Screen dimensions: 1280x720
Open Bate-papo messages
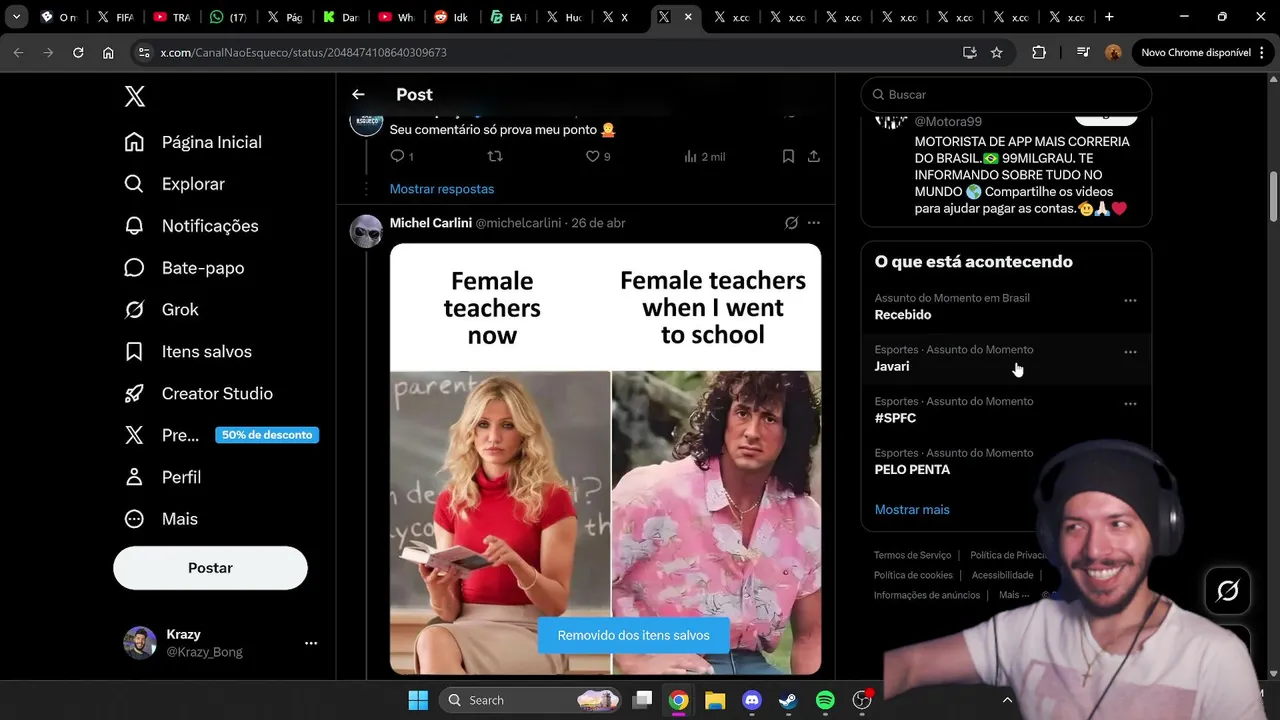(184, 268)
